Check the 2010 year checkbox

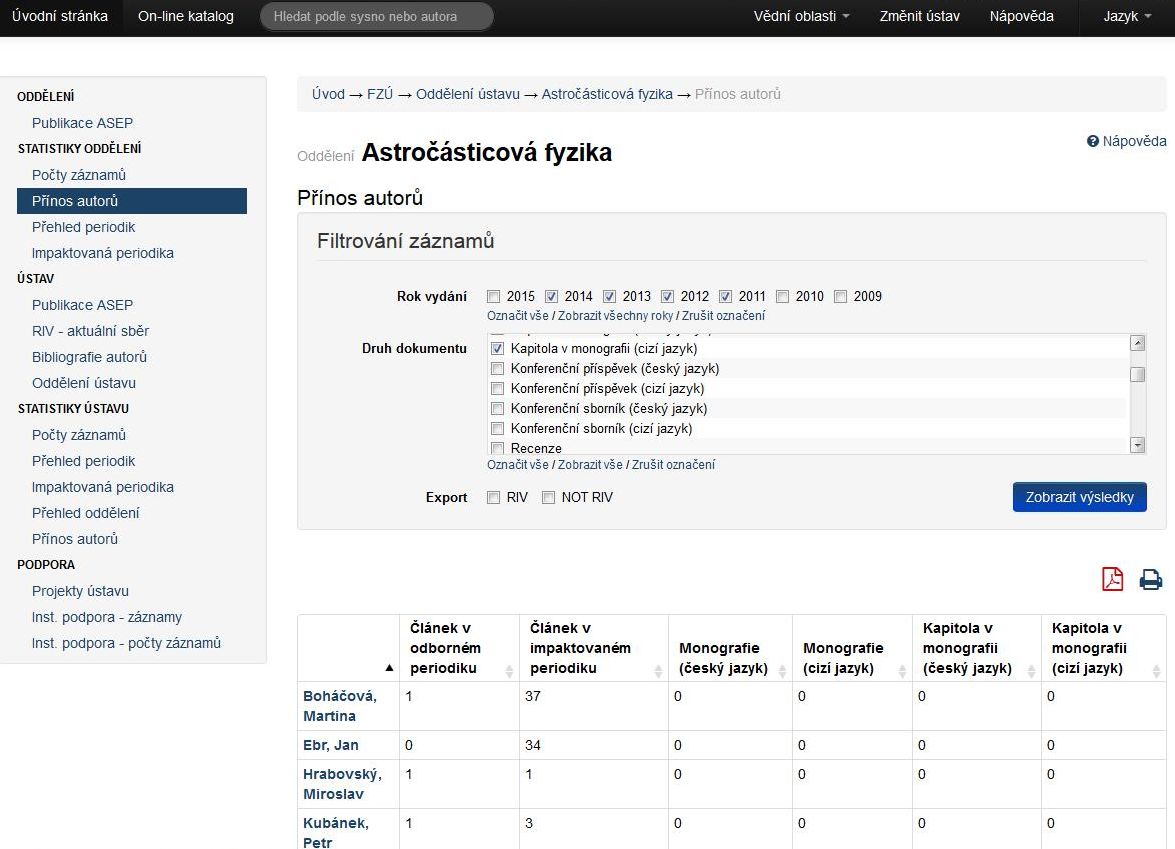[x=782, y=297]
